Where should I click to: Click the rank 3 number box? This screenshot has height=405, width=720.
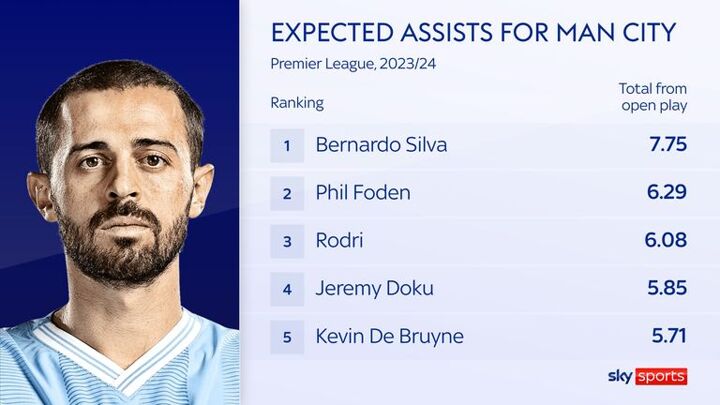(287, 241)
